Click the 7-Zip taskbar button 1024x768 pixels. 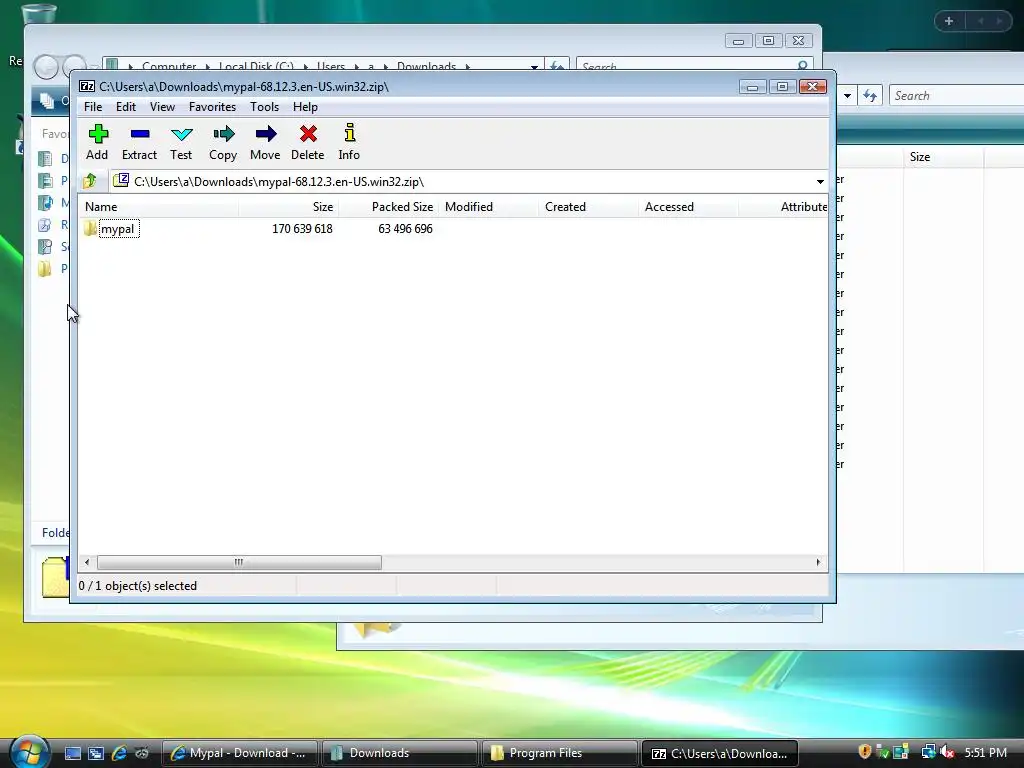(x=720, y=753)
